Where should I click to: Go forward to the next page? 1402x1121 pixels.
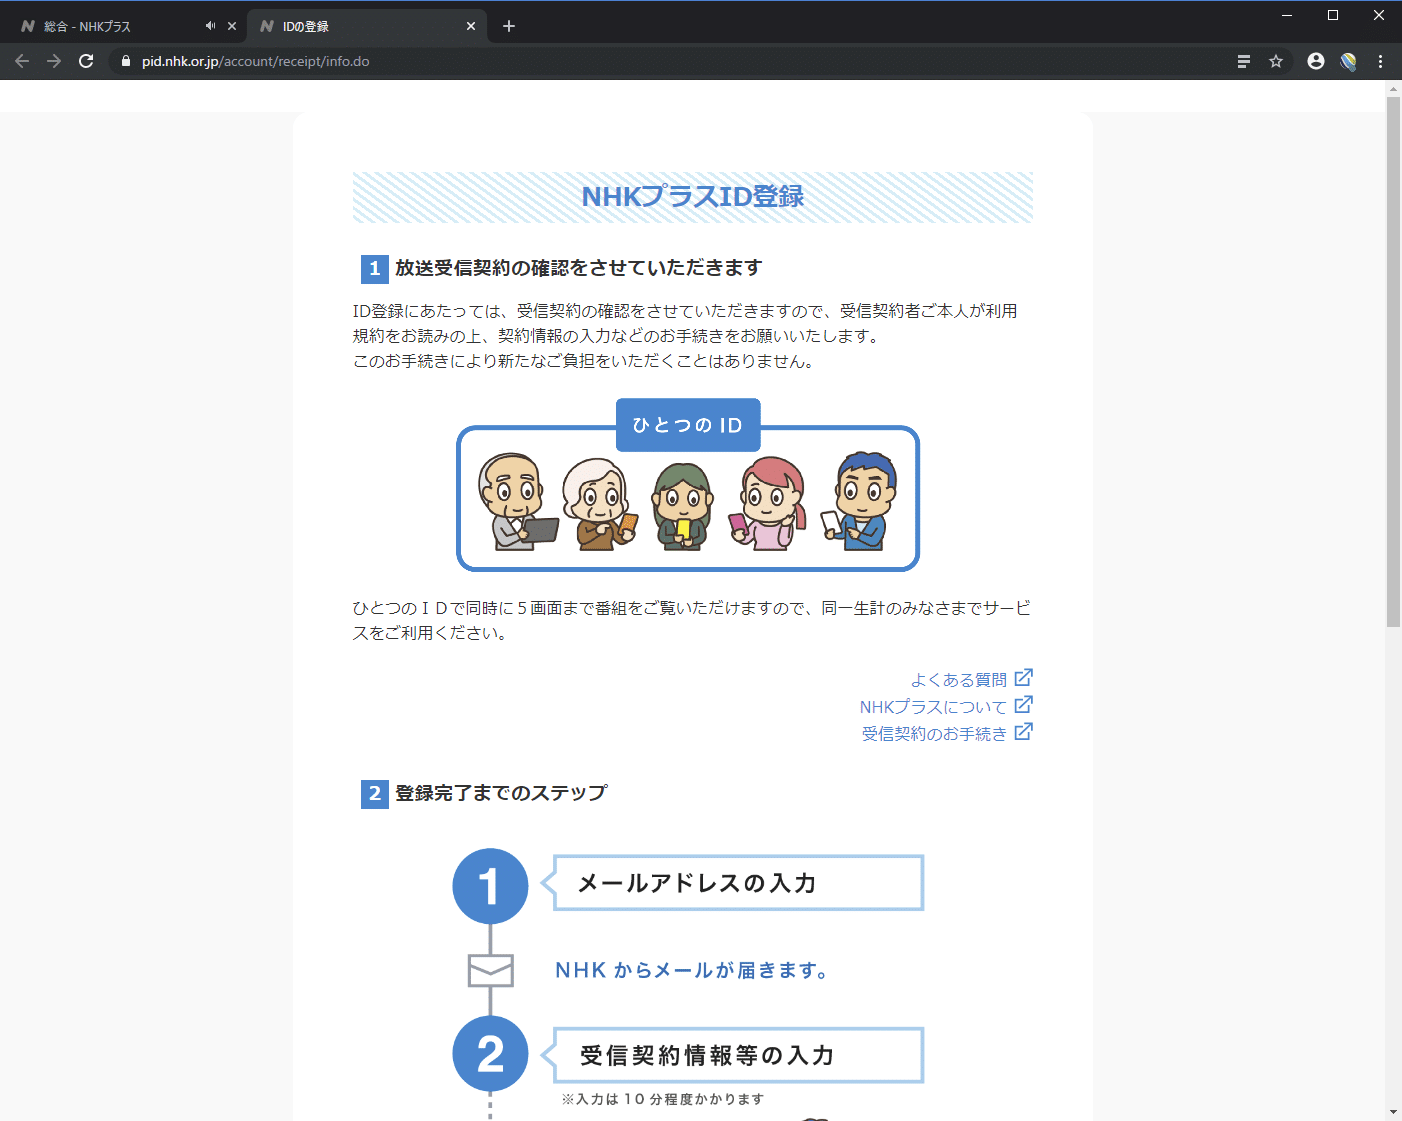click(x=54, y=61)
